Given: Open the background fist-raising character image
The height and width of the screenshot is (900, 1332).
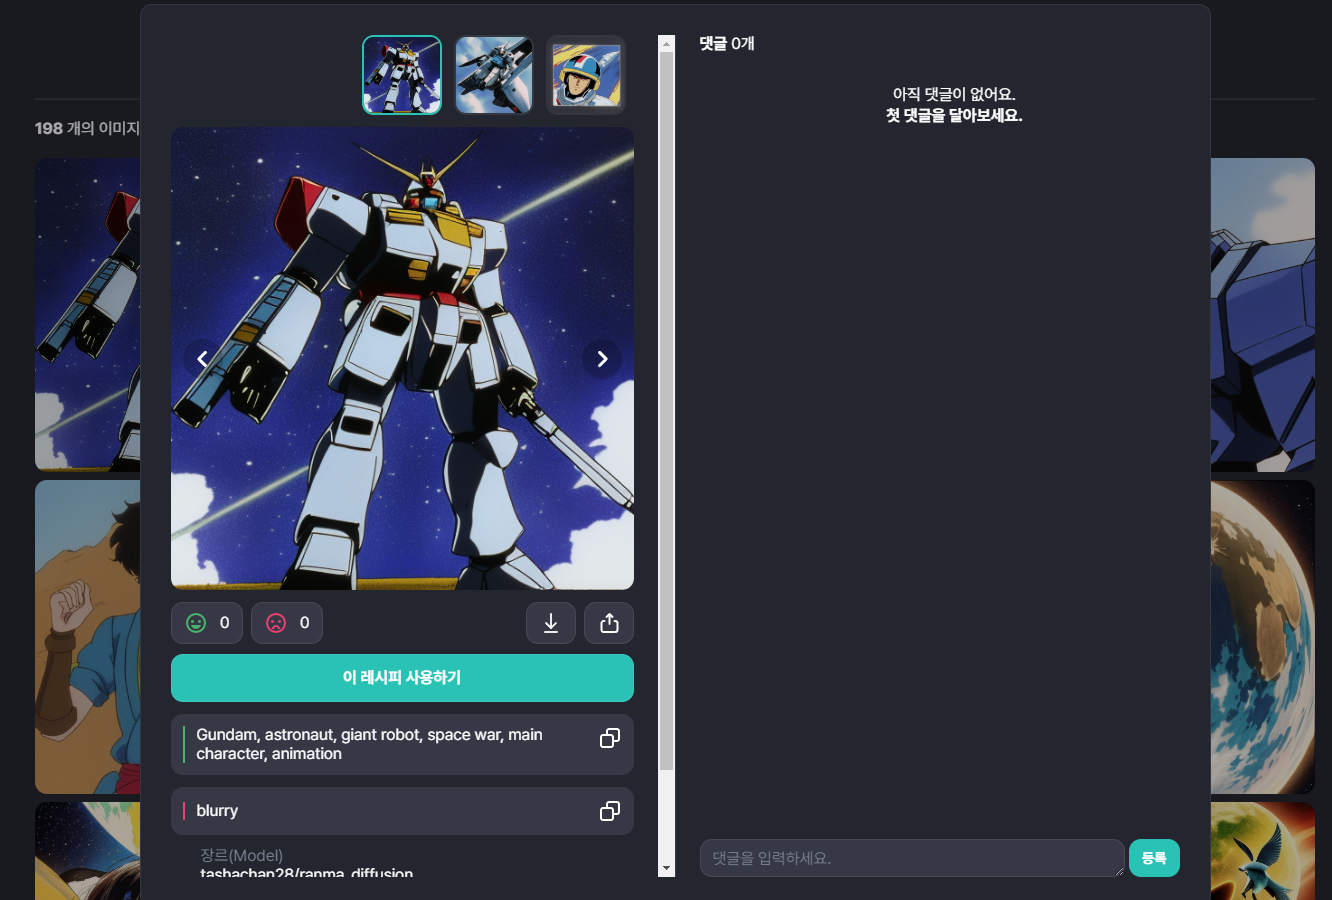Looking at the screenshot, I should (88, 637).
